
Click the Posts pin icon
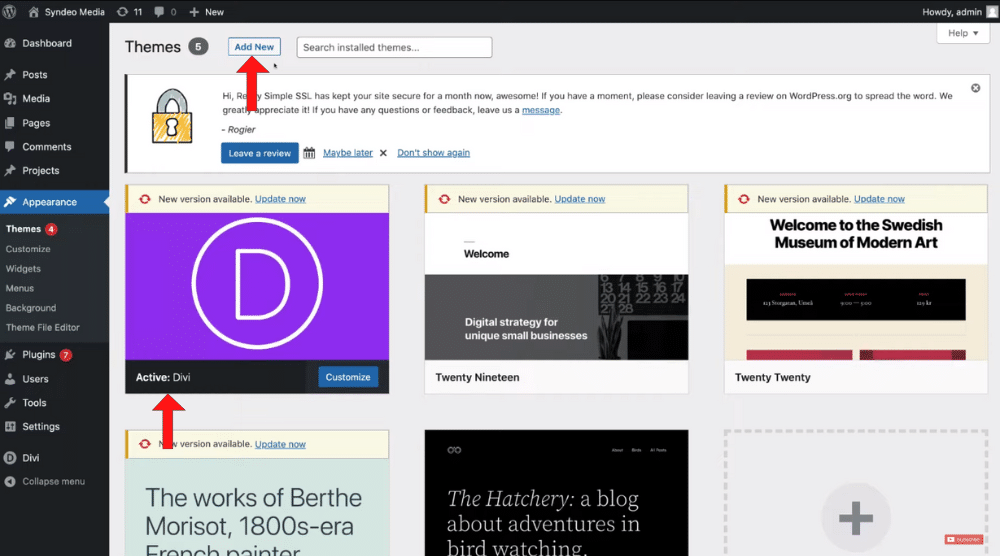click(10, 75)
